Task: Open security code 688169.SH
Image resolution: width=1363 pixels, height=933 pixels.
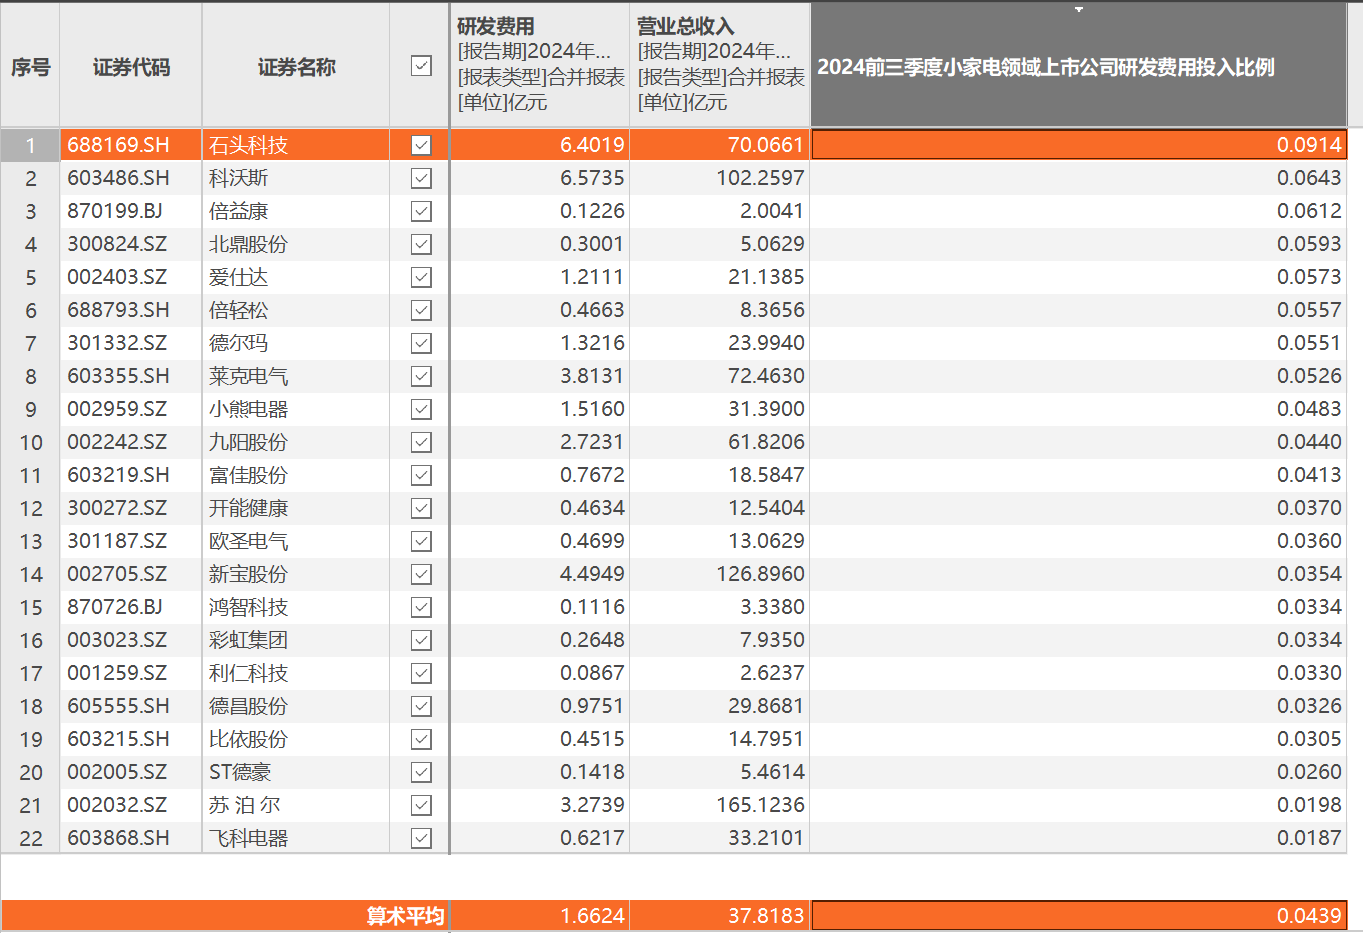Action: 118,145
